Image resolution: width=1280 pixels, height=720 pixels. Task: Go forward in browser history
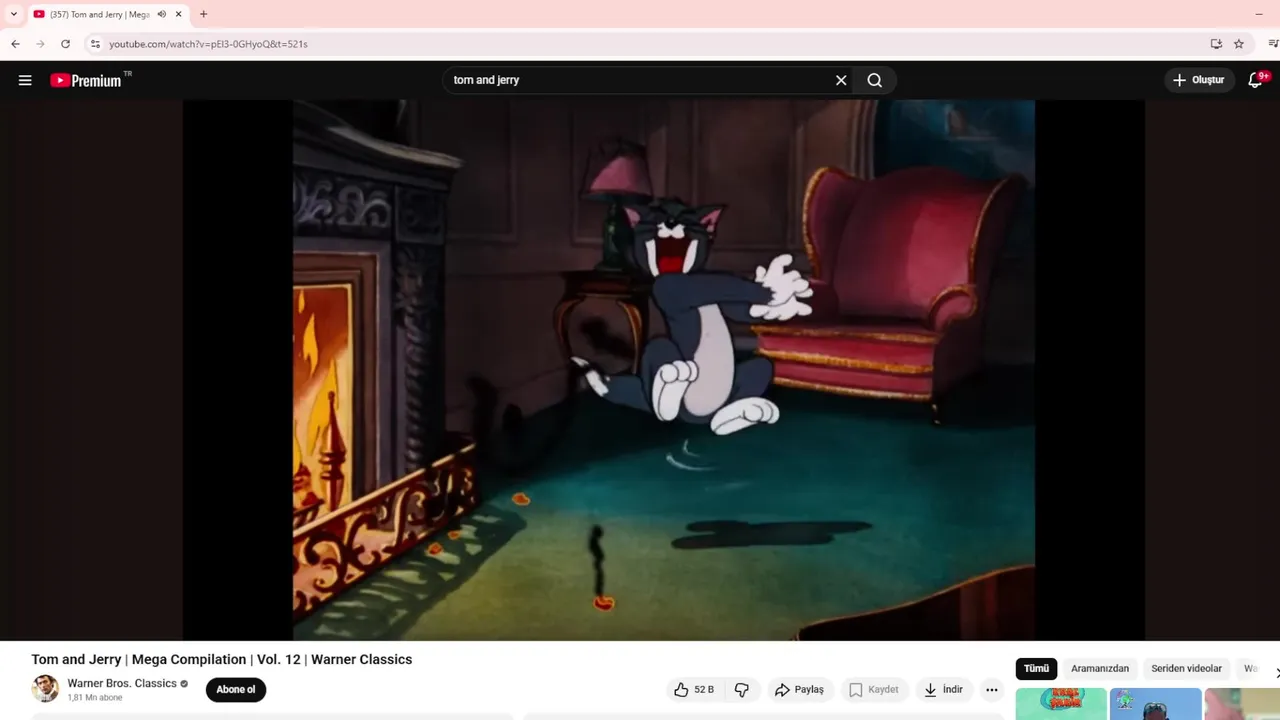40,44
